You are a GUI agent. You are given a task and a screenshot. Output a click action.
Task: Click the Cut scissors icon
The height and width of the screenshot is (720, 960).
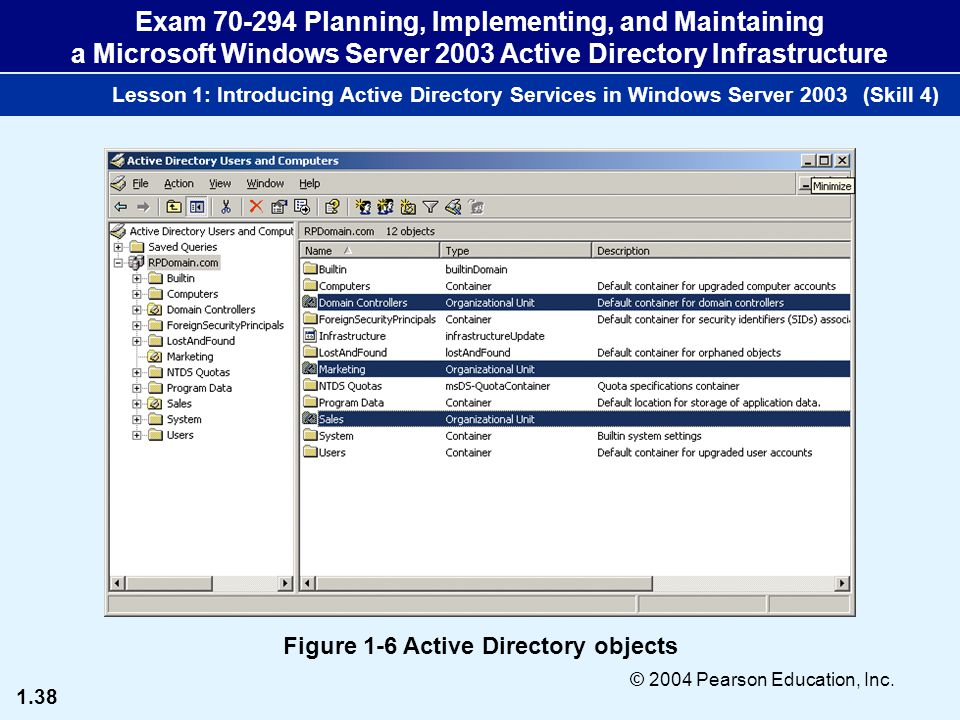coord(226,207)
